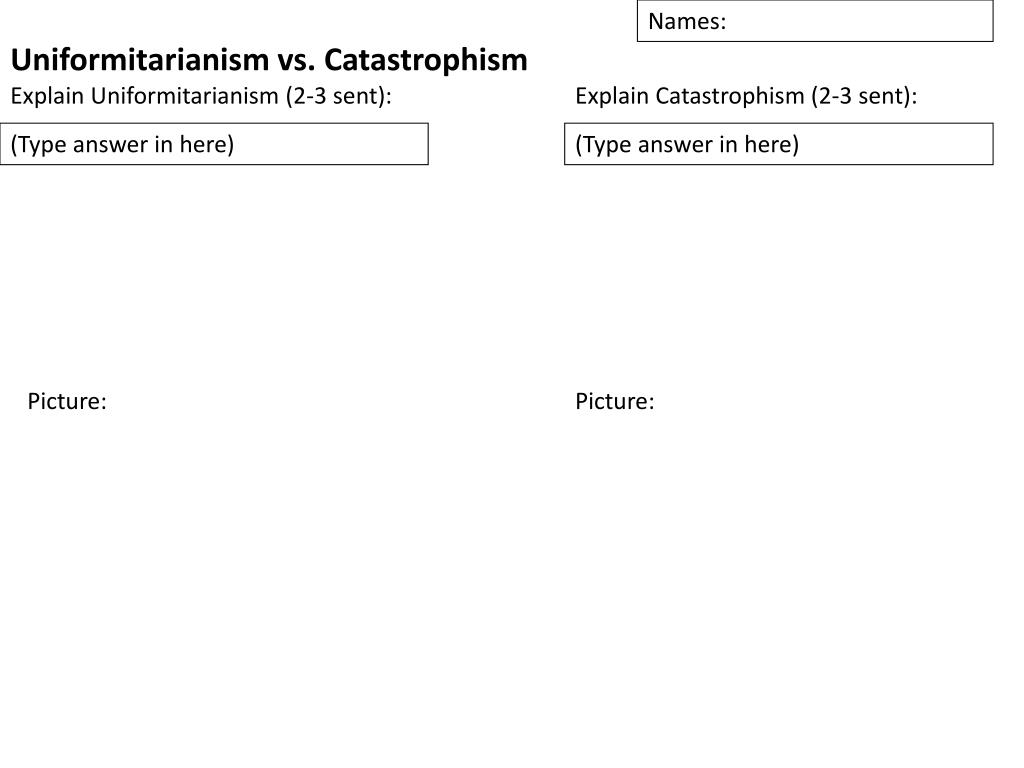
Task: Click the word 'Explain' above left answer box
Action: pos(48,96)
